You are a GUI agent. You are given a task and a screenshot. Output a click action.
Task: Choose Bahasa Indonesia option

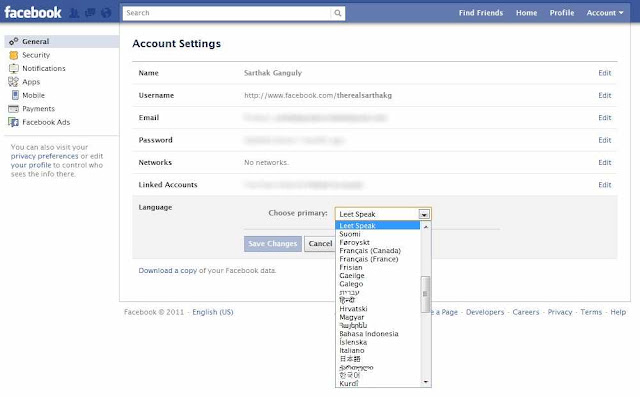click(x=378, y=334)
